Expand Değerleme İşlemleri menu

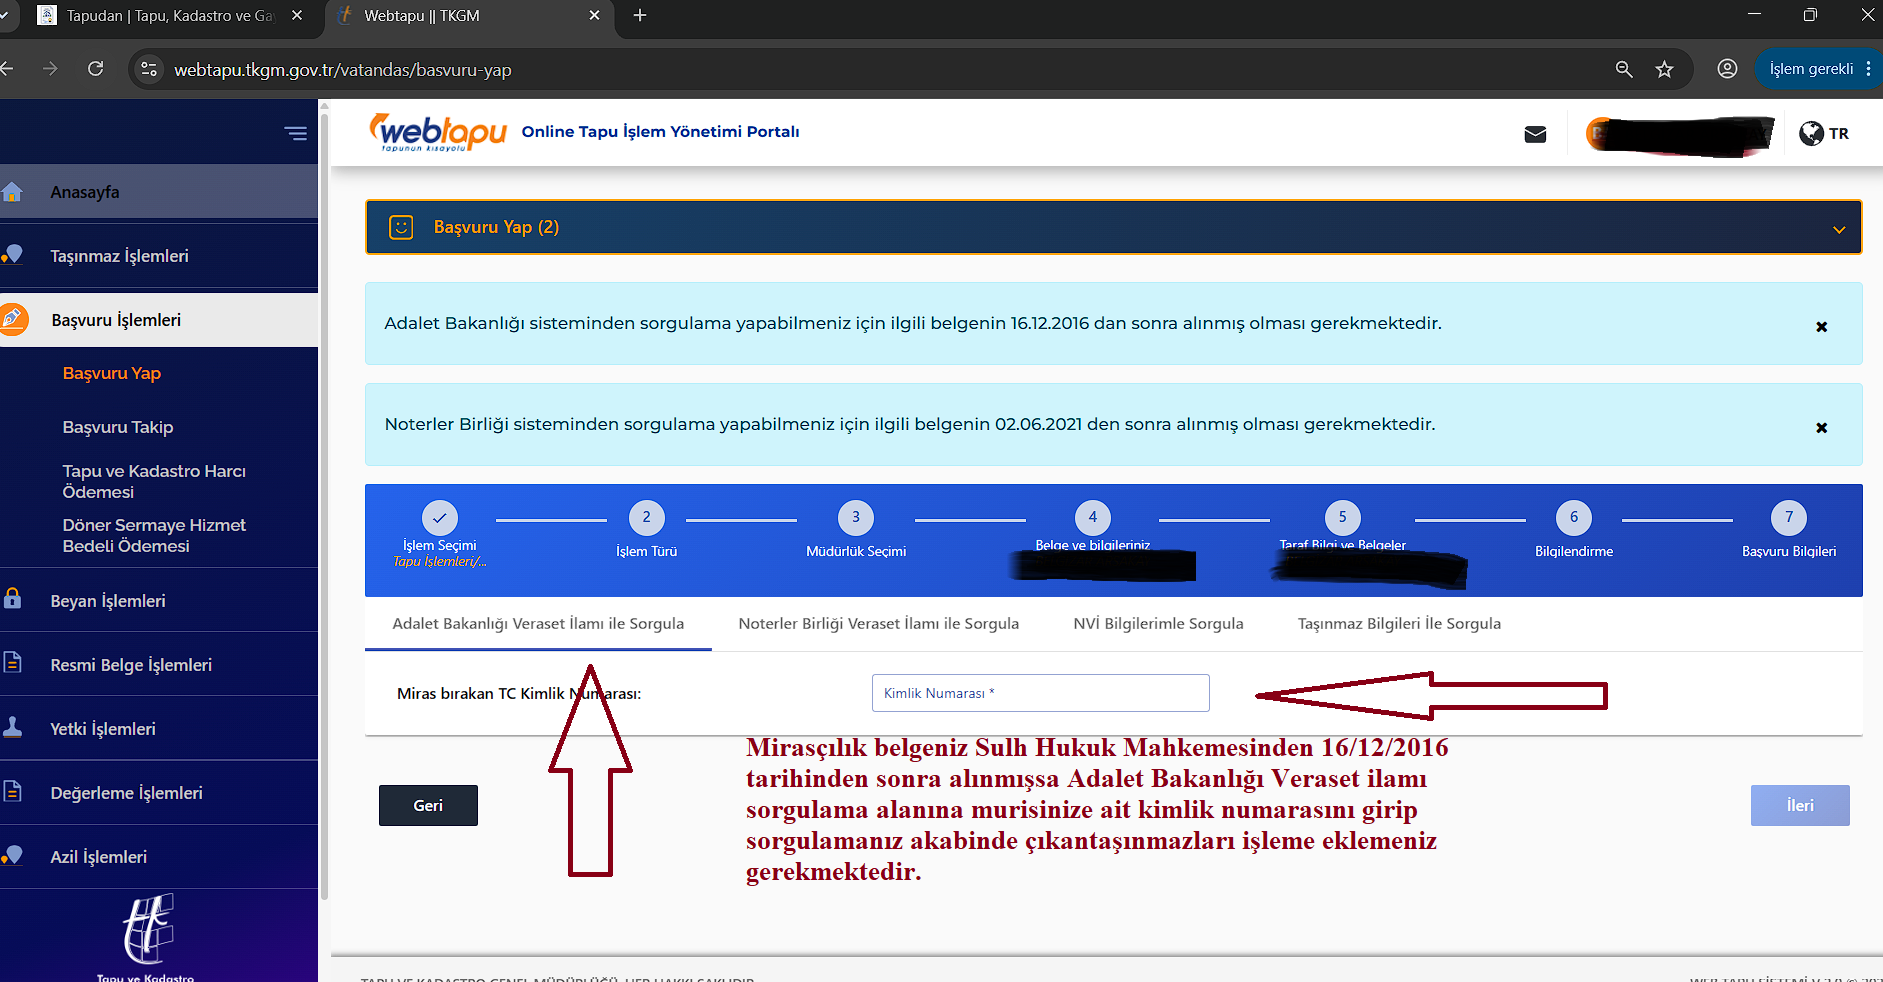point(159,792)
